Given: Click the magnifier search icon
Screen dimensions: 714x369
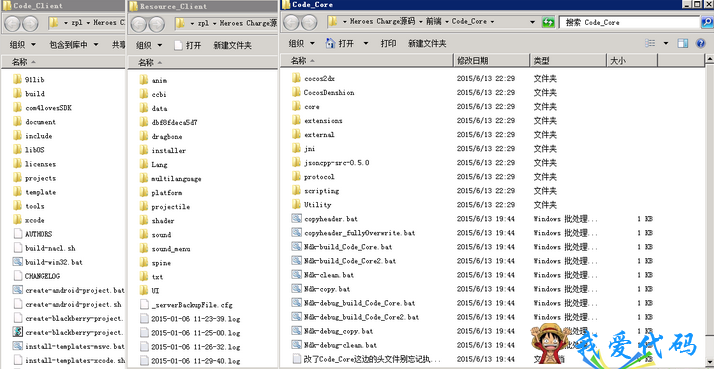Looking at the screenshot, I should pyautogui.click(x=707, y=22).
